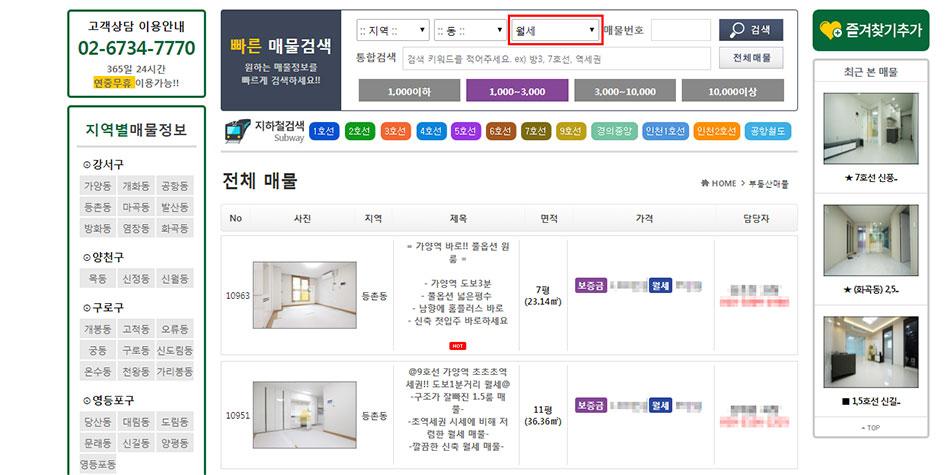The height and width of the screenshot is (475, 950).
Task: Click the HOME breadcrumb icon
Action: (705, 183)
